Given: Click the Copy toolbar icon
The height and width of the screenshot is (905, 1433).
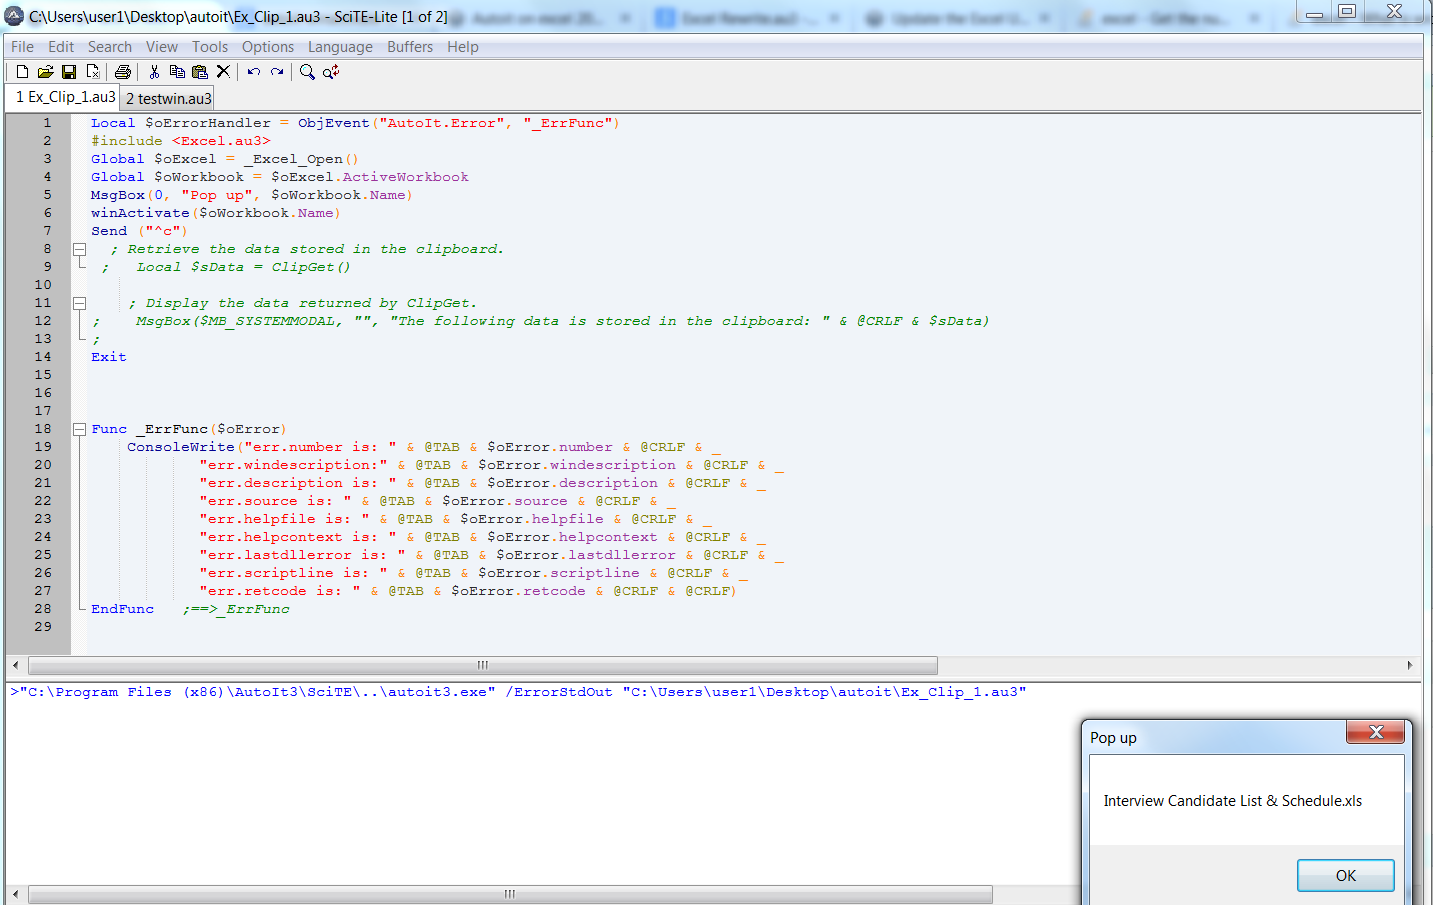Looking at the screenshot, I should point(177,72).
